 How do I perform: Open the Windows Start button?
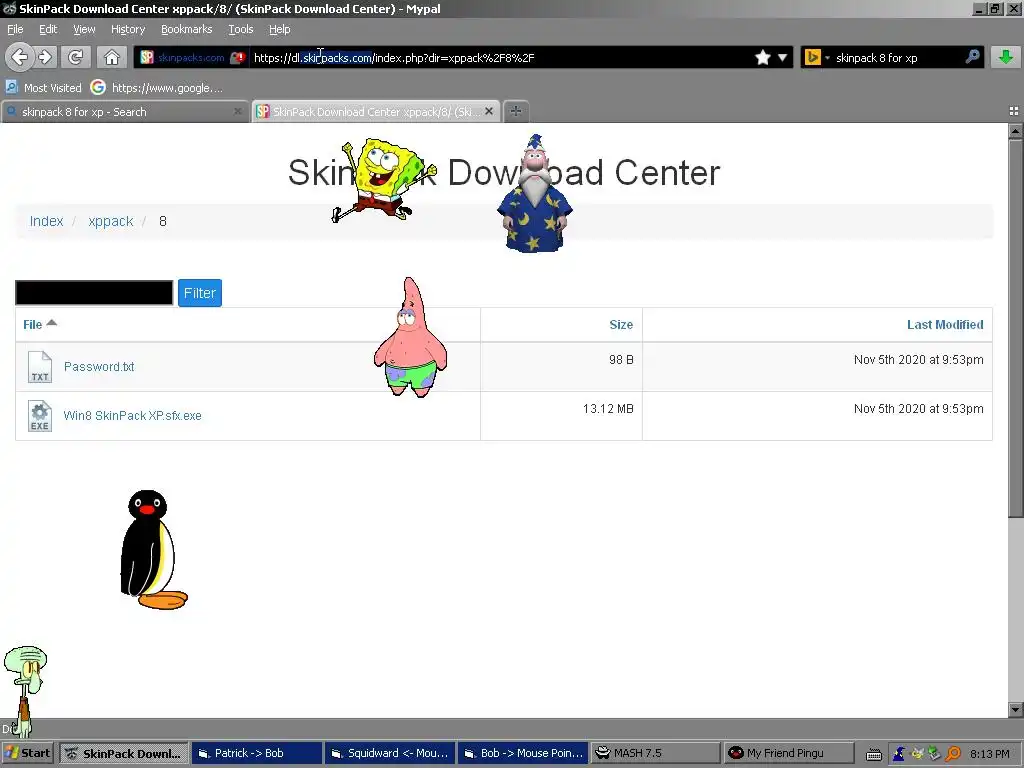point(27,753)
